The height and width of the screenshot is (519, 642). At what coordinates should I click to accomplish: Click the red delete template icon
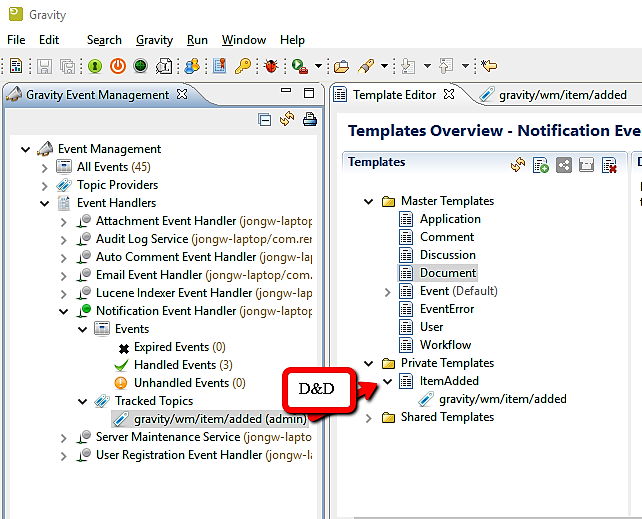pyautogui.click(x=609, y=164)
